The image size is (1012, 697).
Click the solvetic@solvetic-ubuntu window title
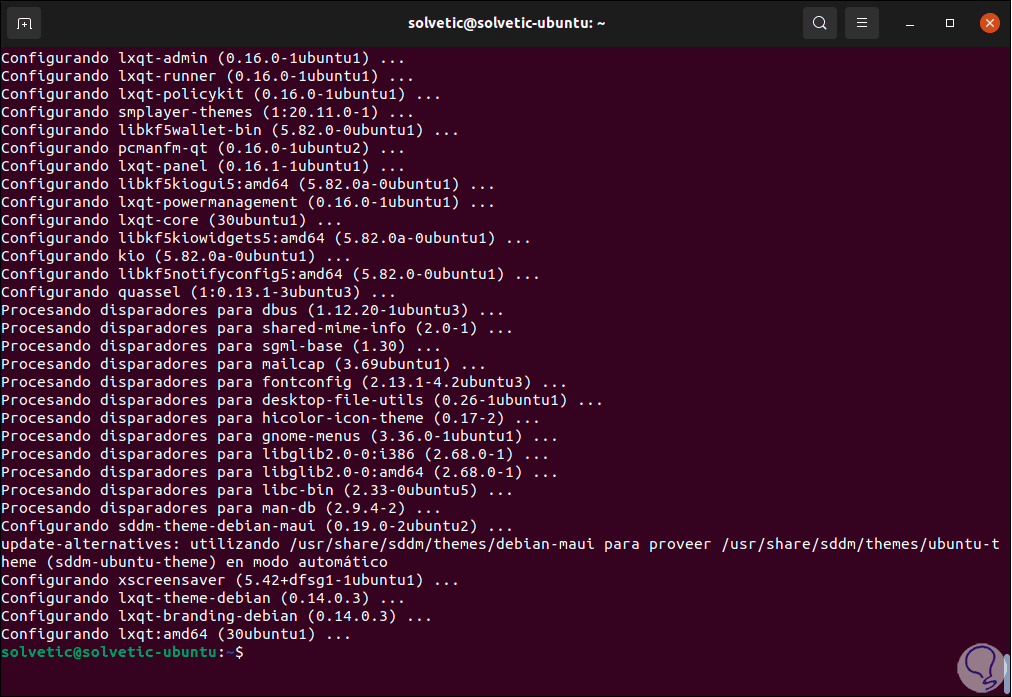point(507,23)
